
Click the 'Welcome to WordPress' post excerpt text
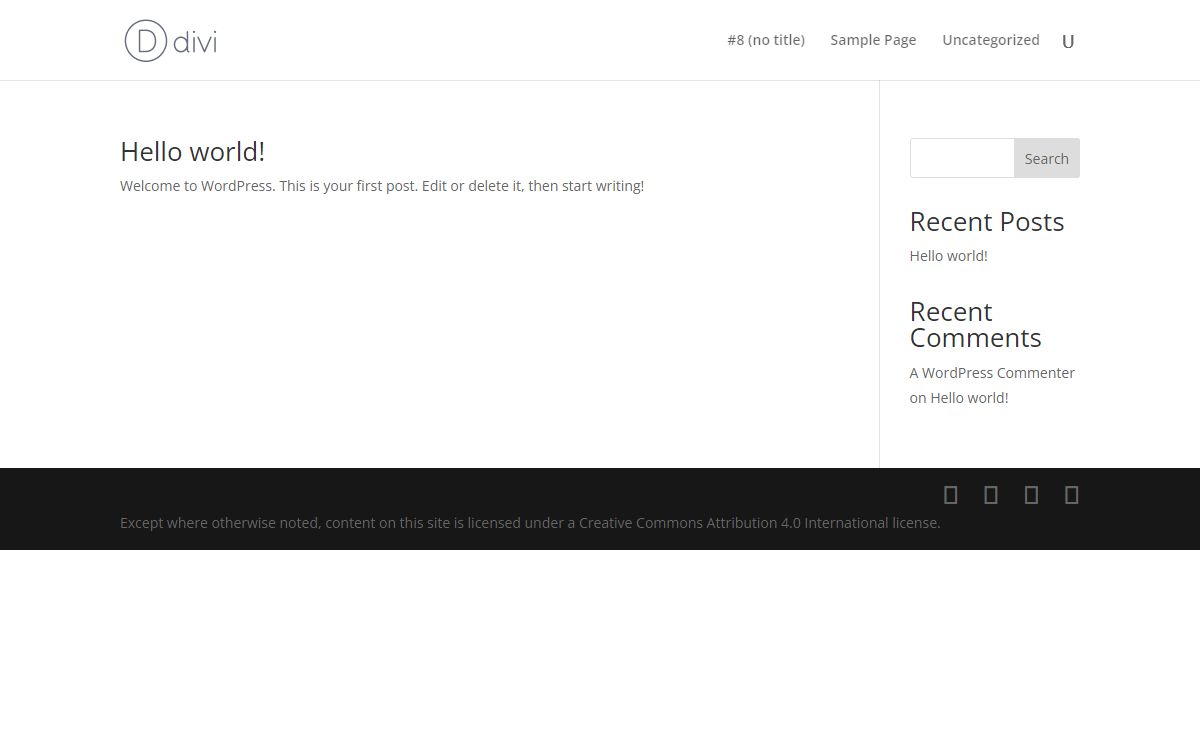(x=382, y=186)
